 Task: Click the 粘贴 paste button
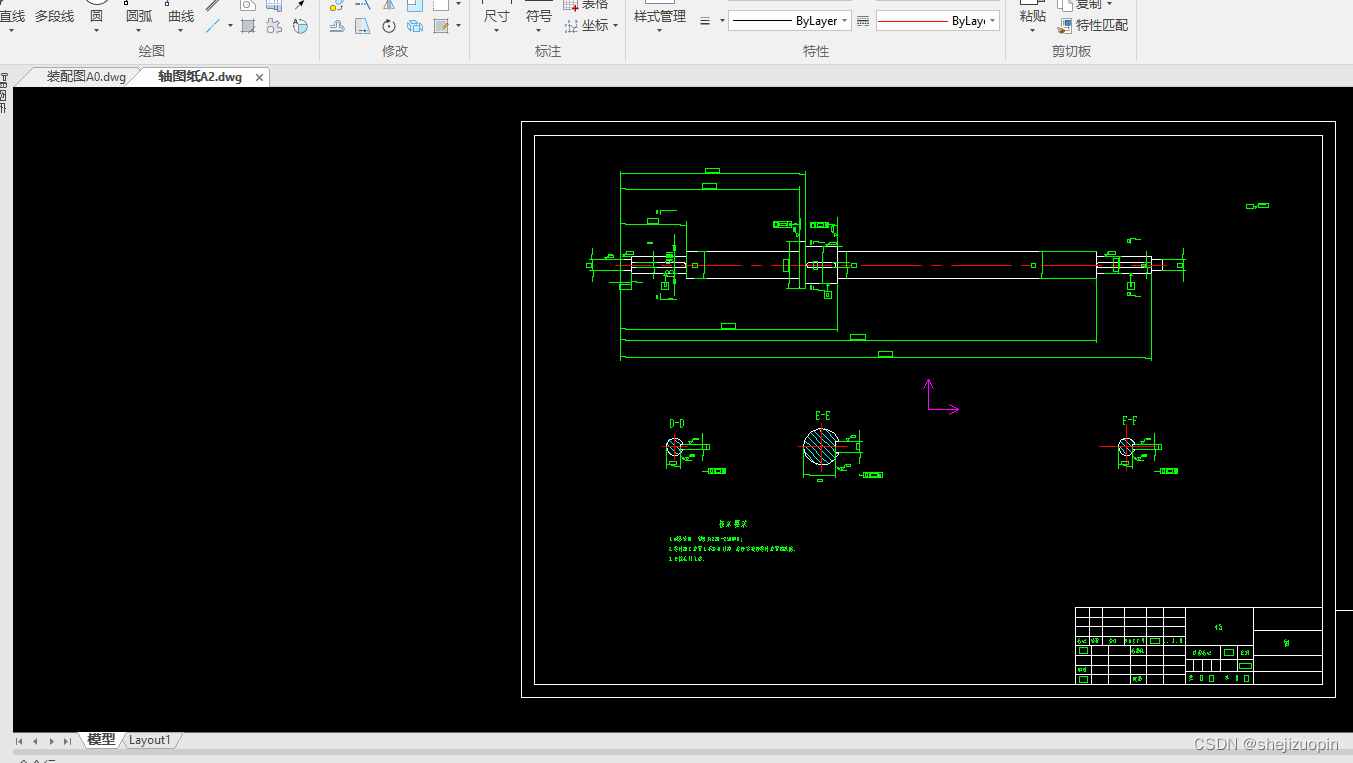pyautogui.click(x=1033, y=16)
